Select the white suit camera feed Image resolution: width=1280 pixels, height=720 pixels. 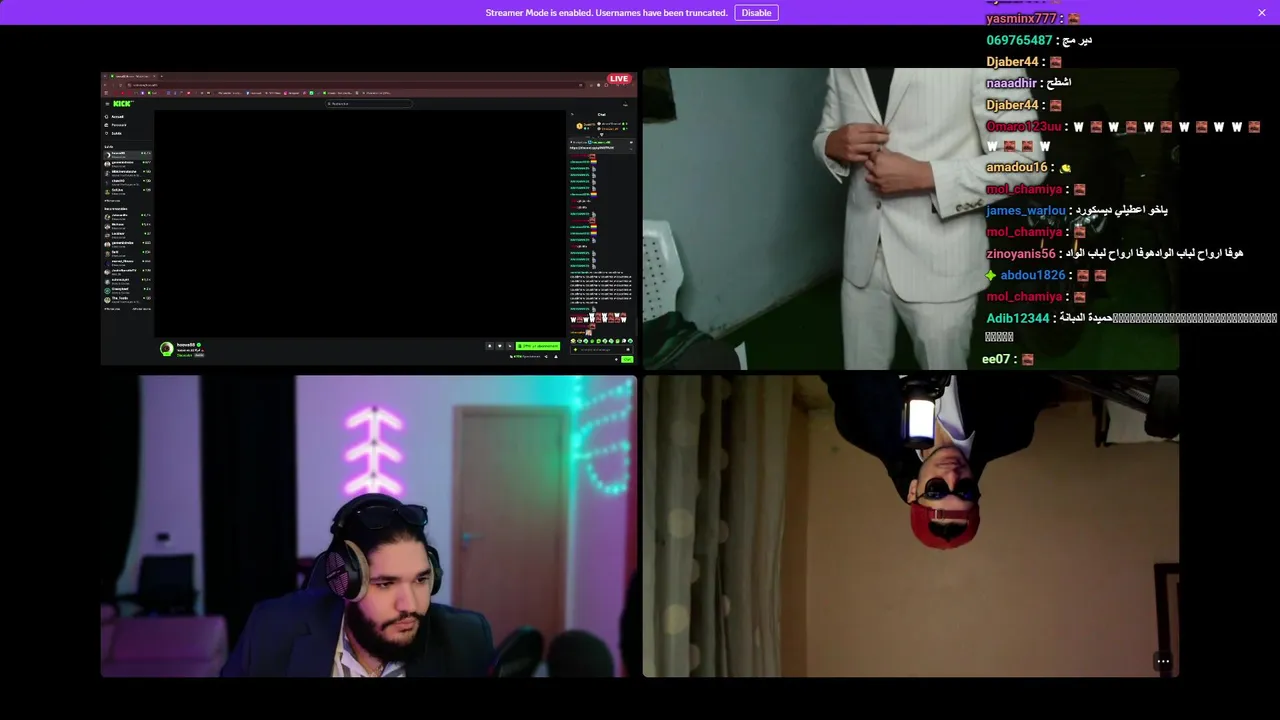(x=911, y=219)
